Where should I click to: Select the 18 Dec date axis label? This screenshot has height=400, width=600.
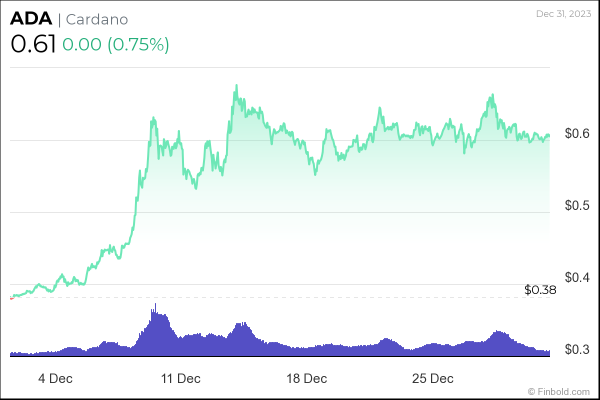coord(307,379)
